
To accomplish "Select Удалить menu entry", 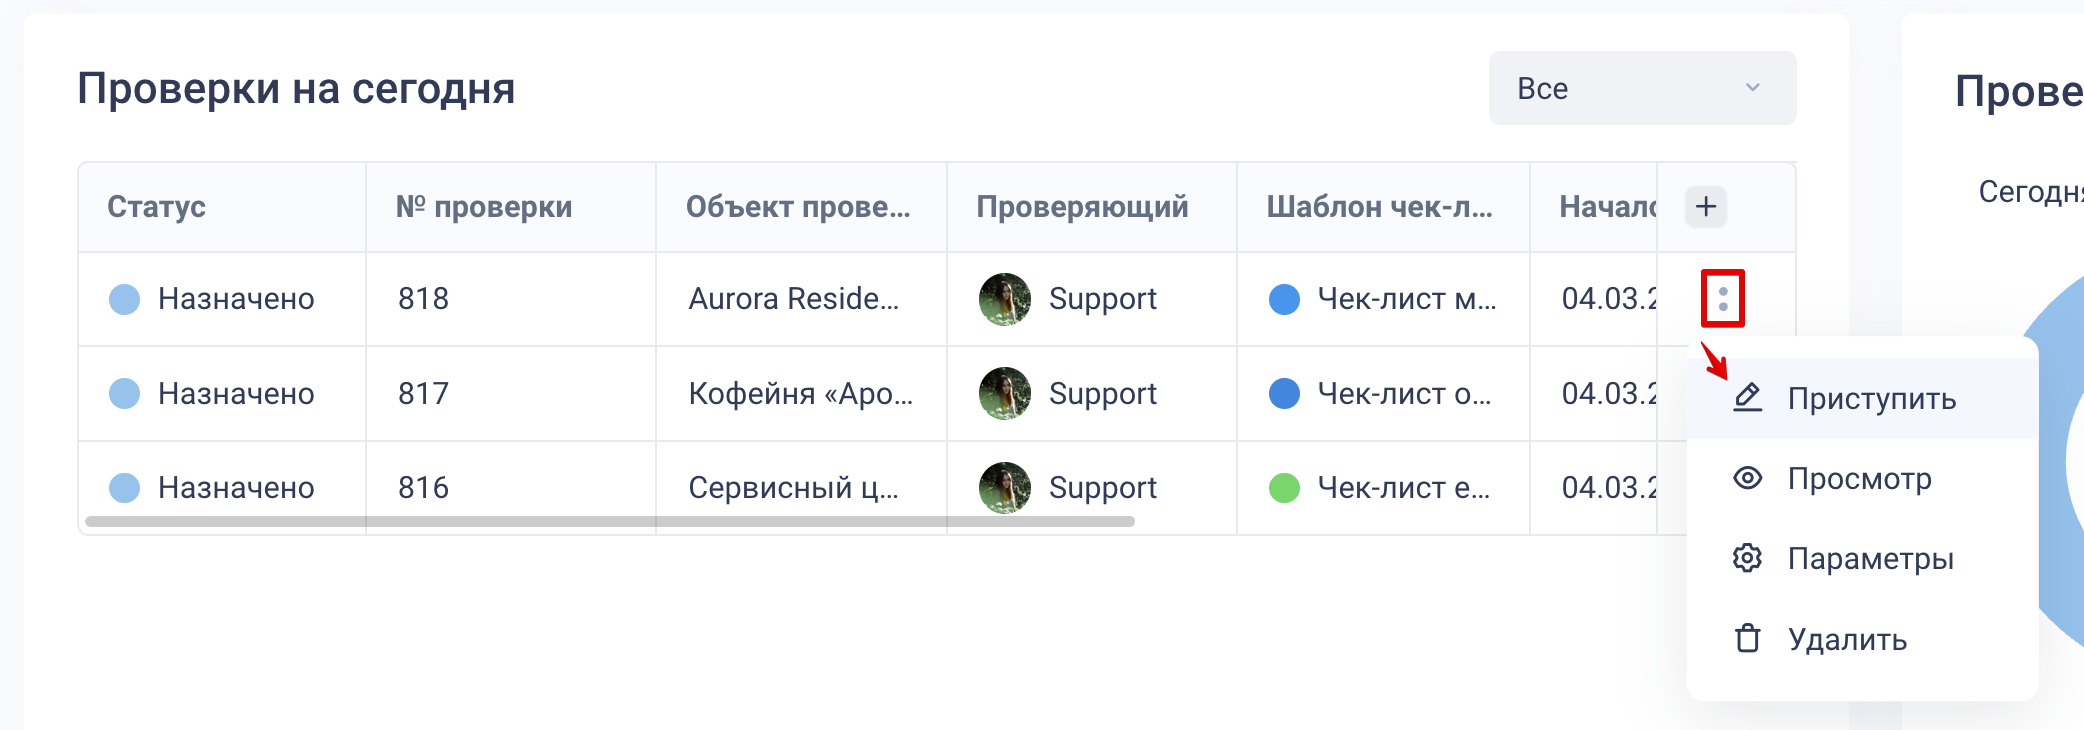I will click(x=1847, y=640).
